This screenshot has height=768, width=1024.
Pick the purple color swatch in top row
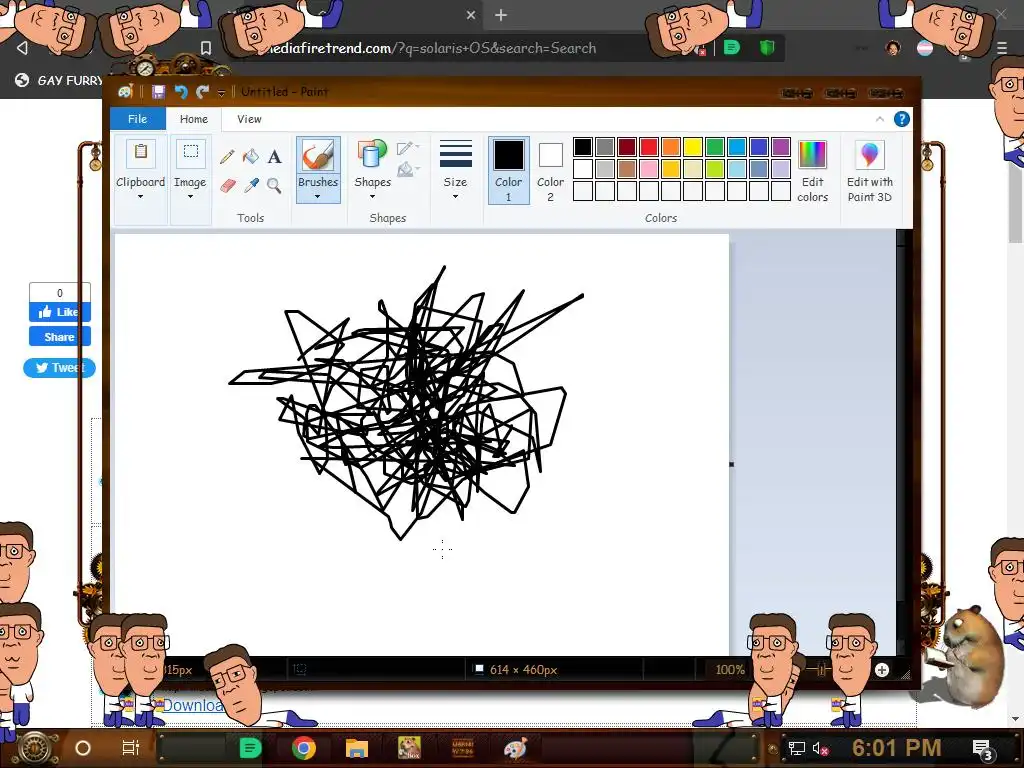tap(780, 147)
